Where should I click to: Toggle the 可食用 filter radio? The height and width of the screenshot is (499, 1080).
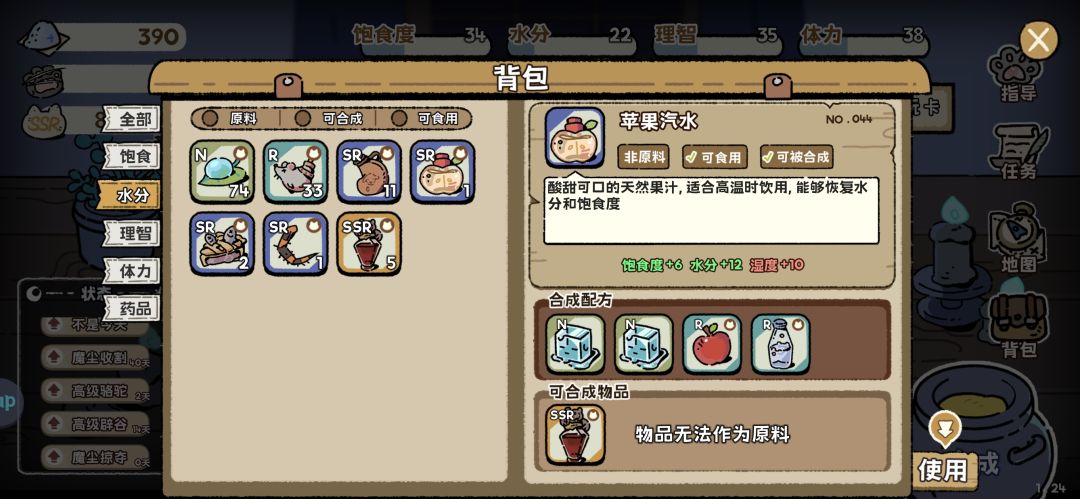tap(399, 119)
